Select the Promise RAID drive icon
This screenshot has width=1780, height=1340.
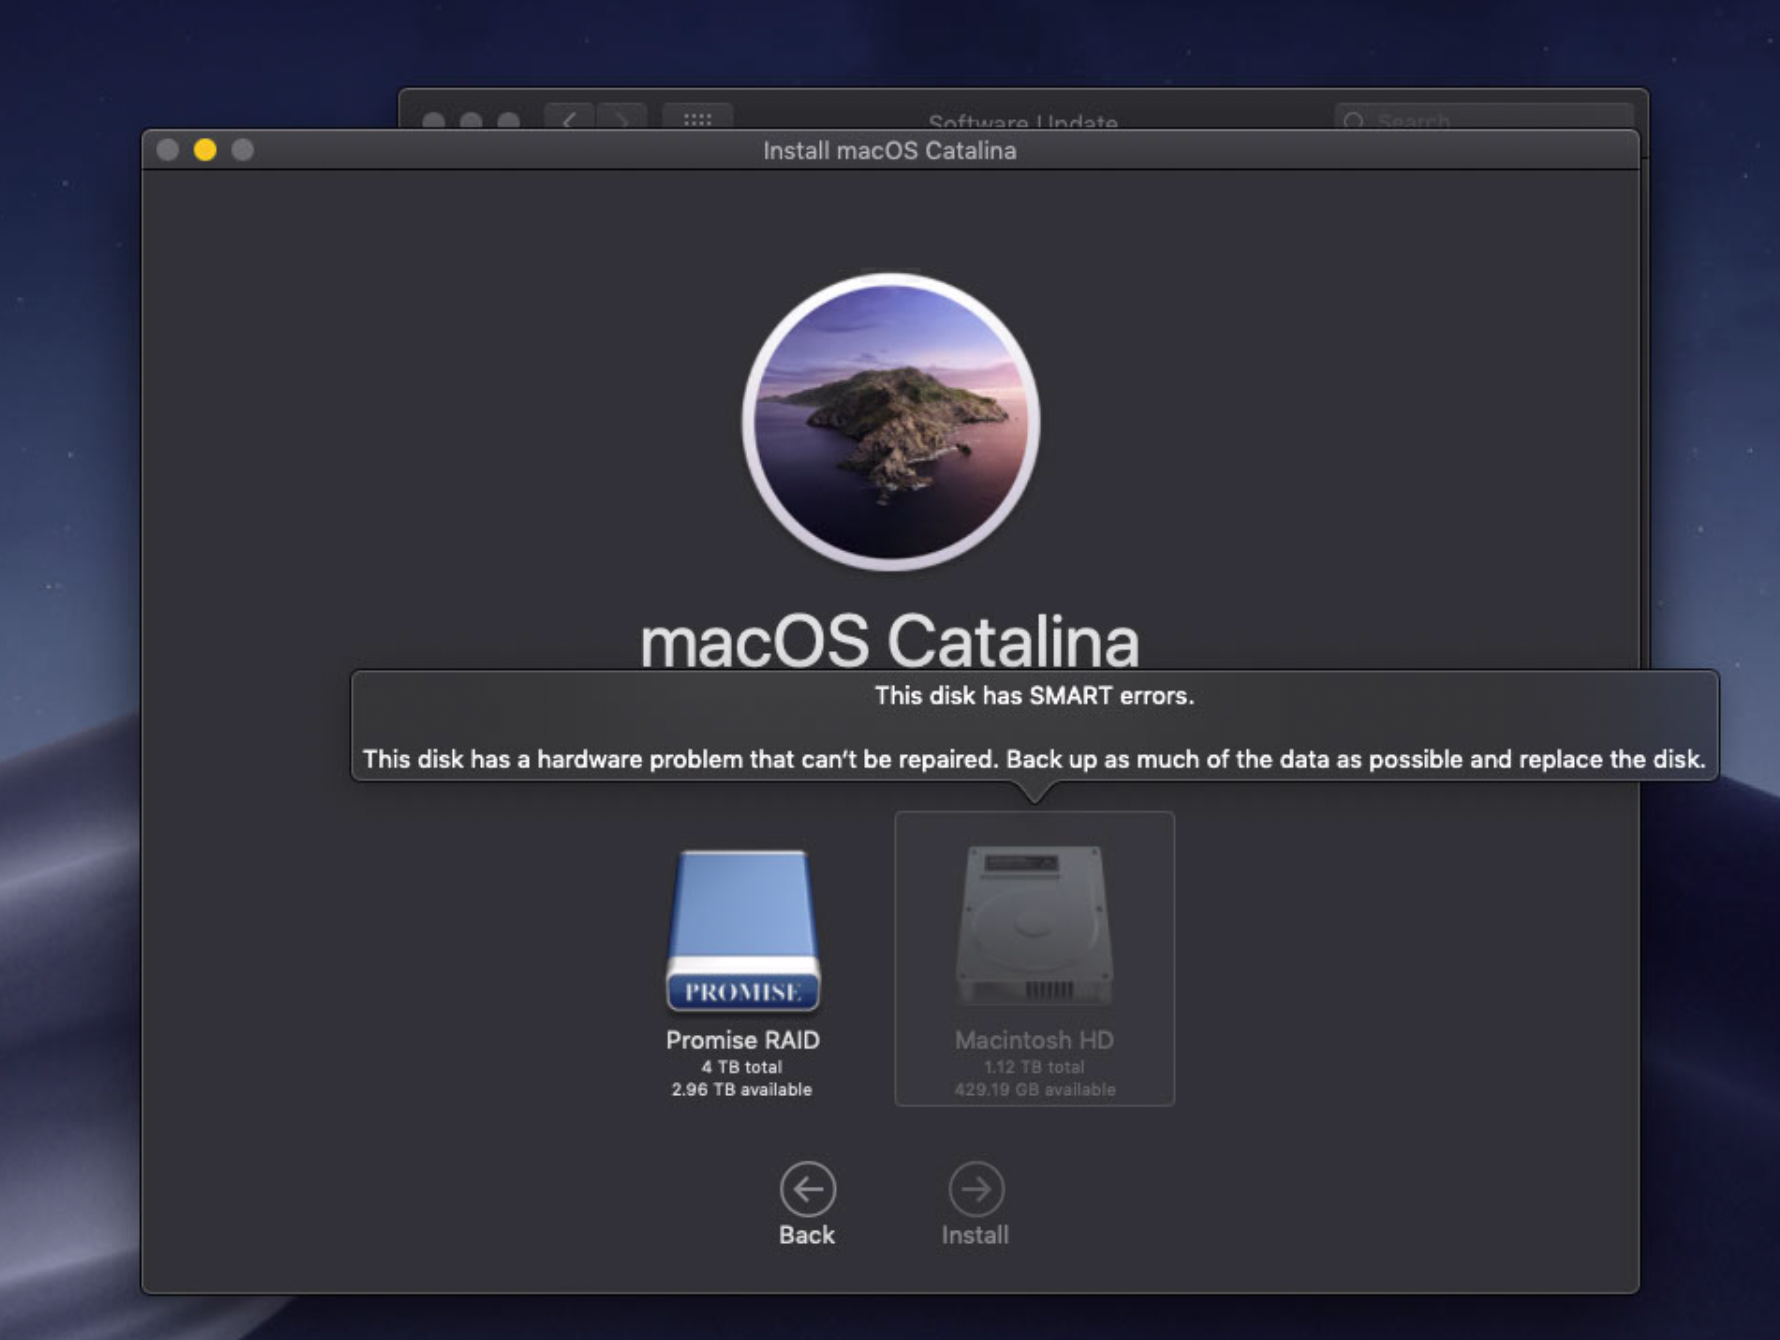742,930
